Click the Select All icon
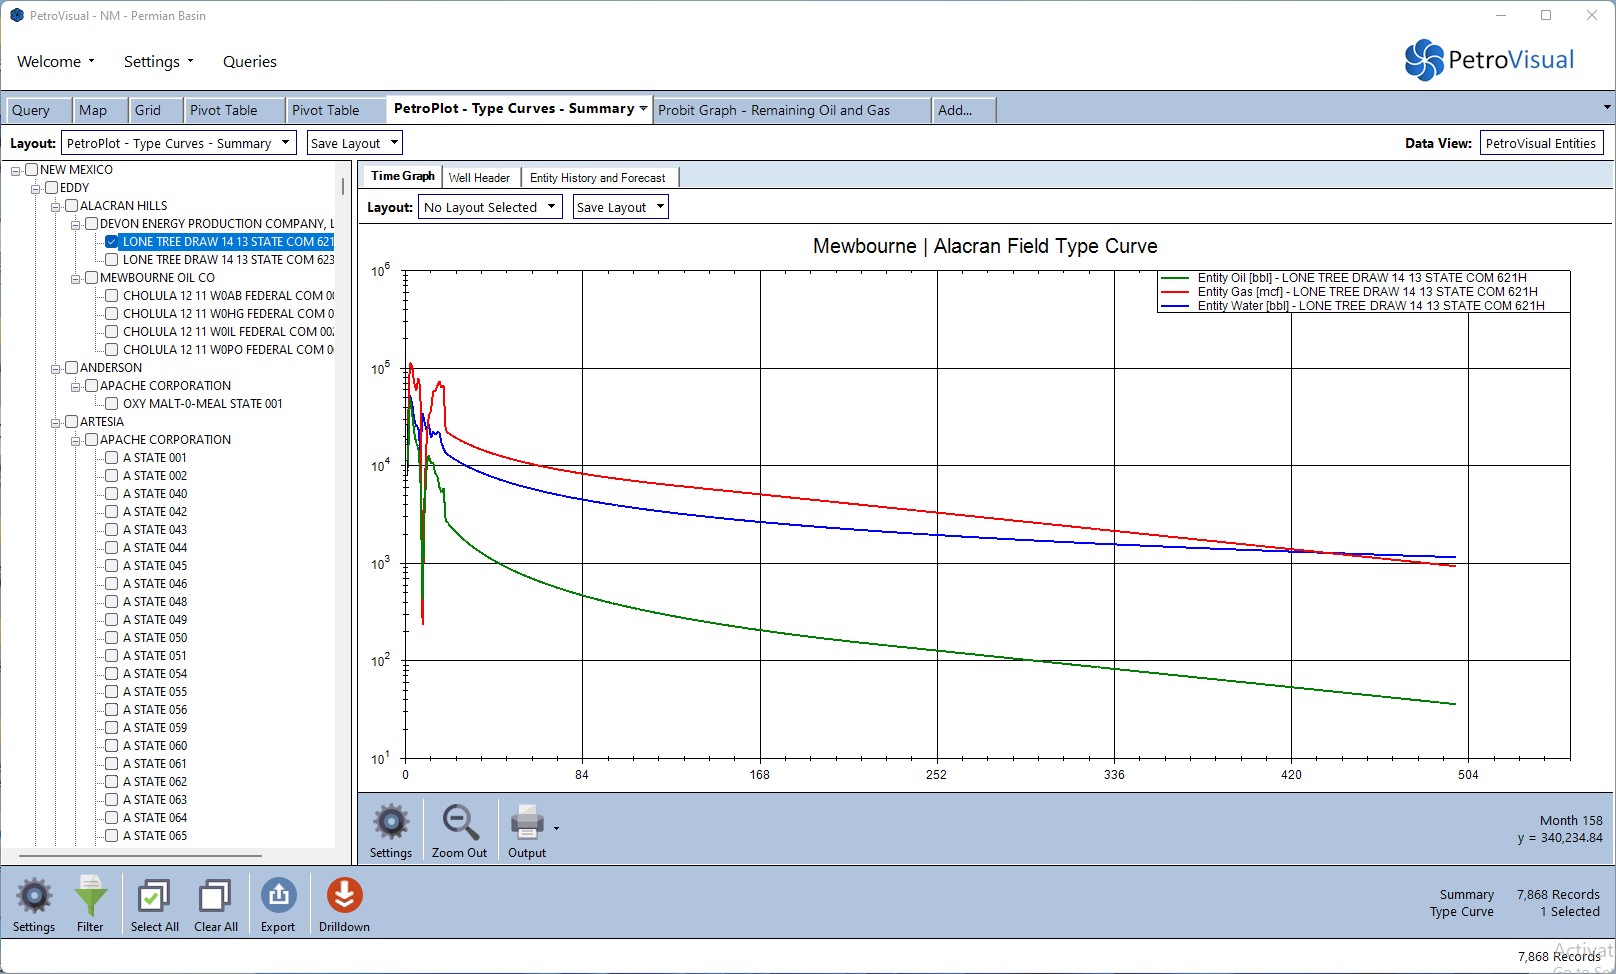Viewport: 1616px width, 974px height. tap(154, 897)
